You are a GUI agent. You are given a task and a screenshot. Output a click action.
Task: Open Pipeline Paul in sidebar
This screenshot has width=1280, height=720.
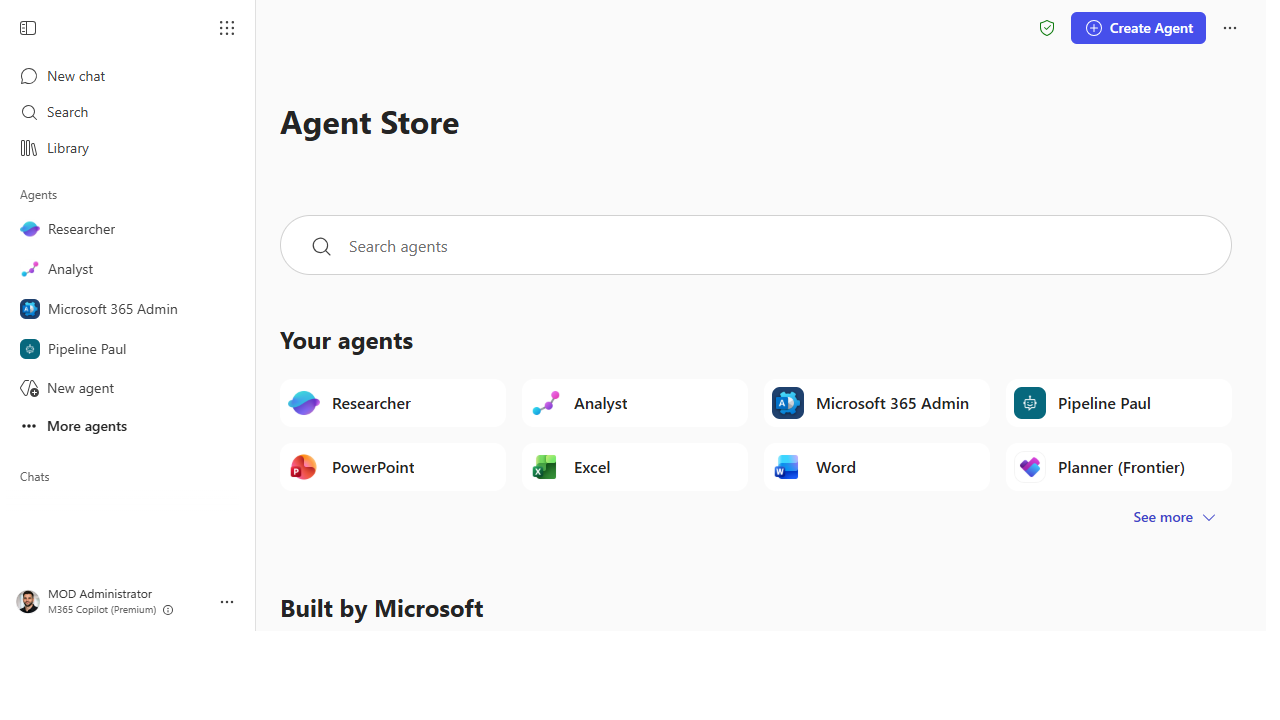tap(128, 349)
